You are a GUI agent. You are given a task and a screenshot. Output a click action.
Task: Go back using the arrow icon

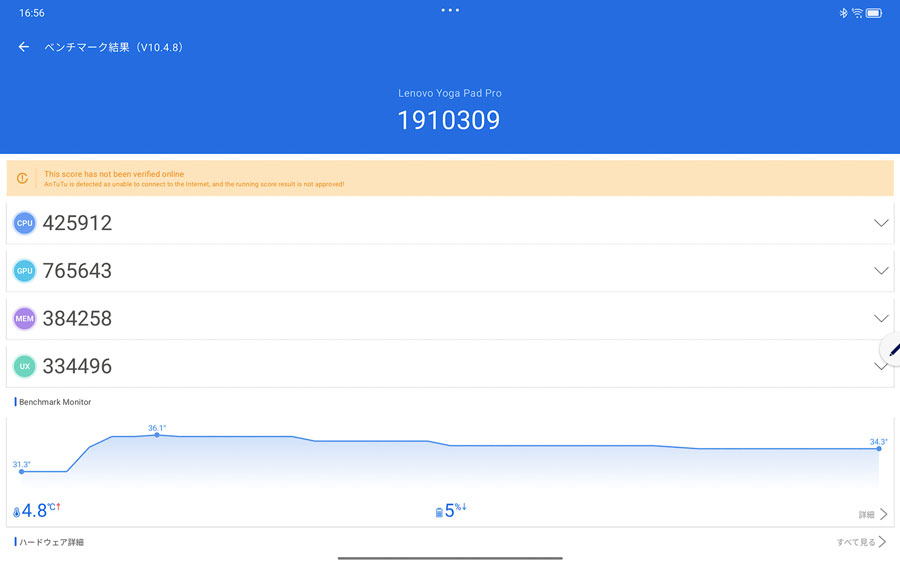24,47
